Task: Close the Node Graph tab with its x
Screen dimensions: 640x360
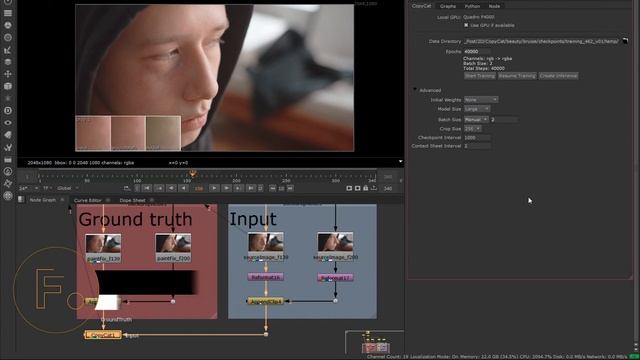Action: pyautogui.click(x=62, y=200)
